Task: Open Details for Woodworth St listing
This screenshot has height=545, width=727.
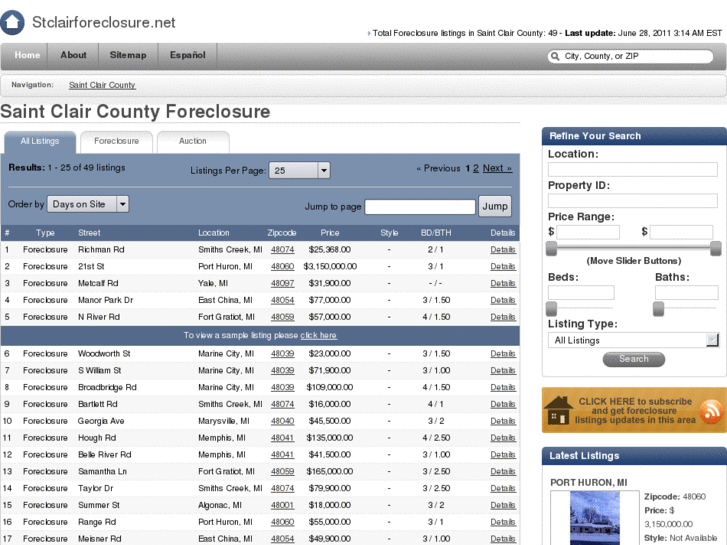Action: click(x=503, y=353)
